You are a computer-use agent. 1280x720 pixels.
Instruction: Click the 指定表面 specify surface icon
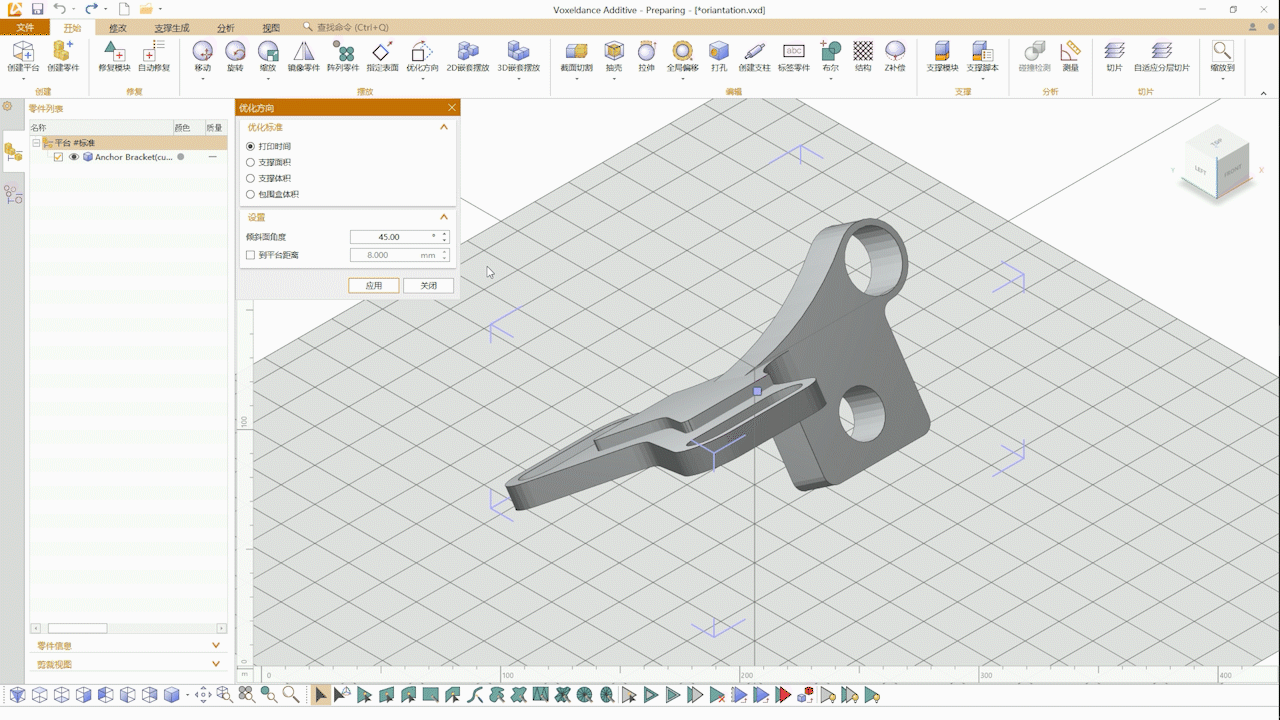pos(382,51)
